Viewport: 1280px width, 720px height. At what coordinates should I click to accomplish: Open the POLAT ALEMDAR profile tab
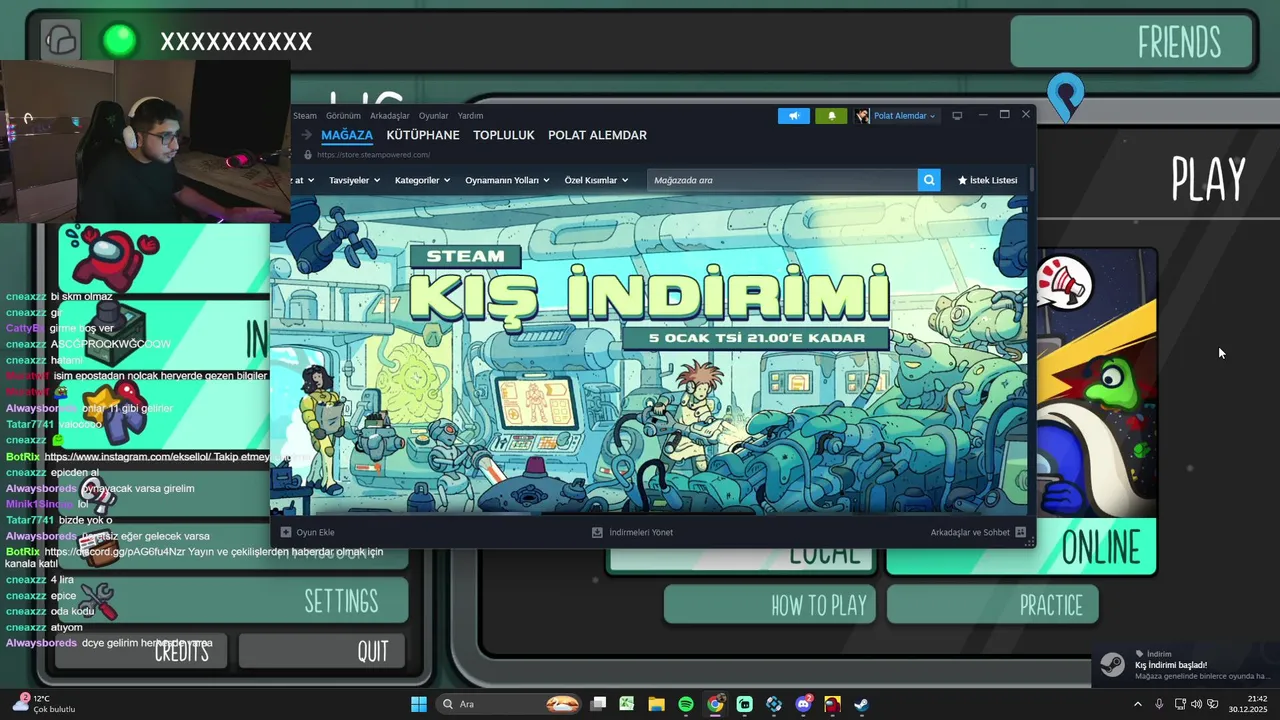click(597, 135)
